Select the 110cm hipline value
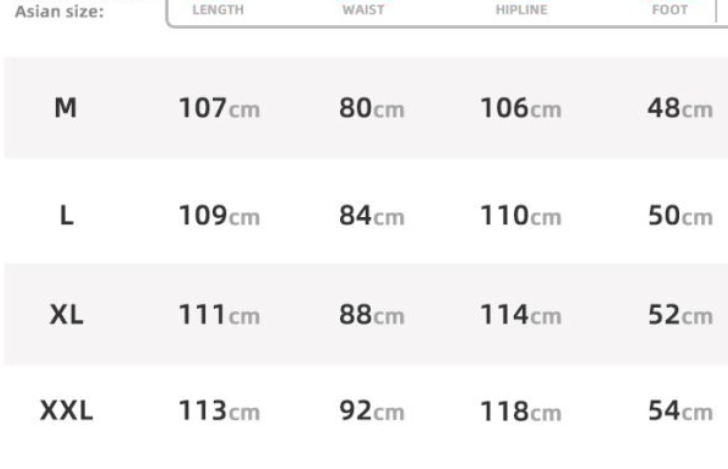The width and height of the screenshot is (728, 469). point(520,217)
